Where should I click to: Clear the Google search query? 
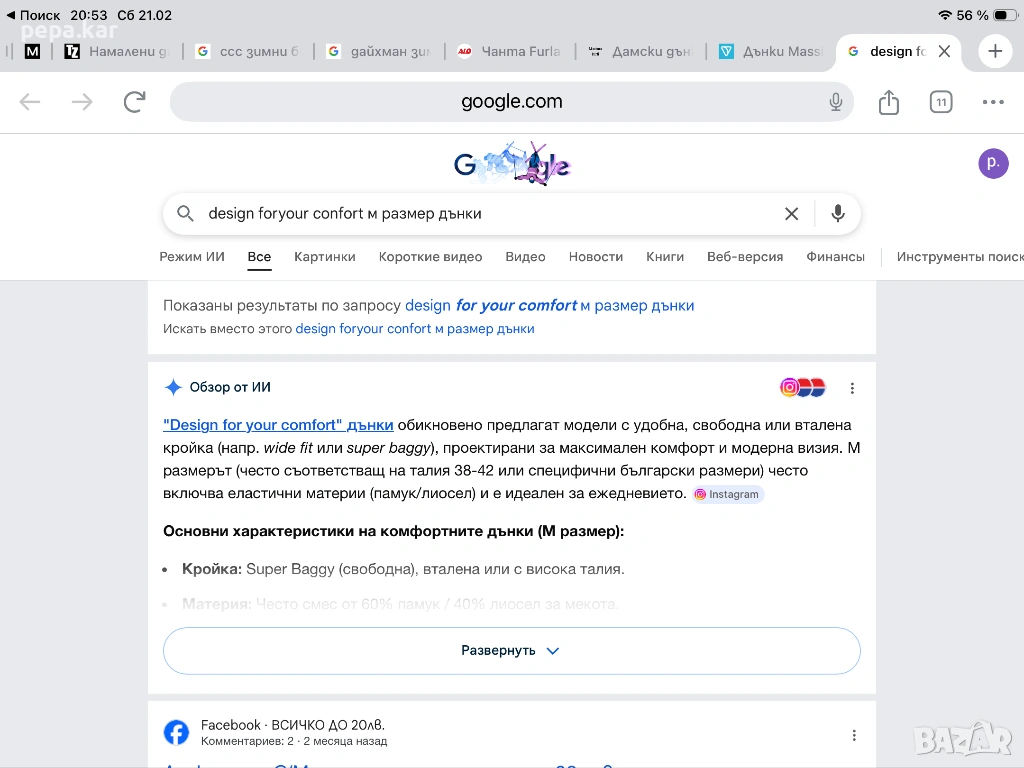(791, 213)
